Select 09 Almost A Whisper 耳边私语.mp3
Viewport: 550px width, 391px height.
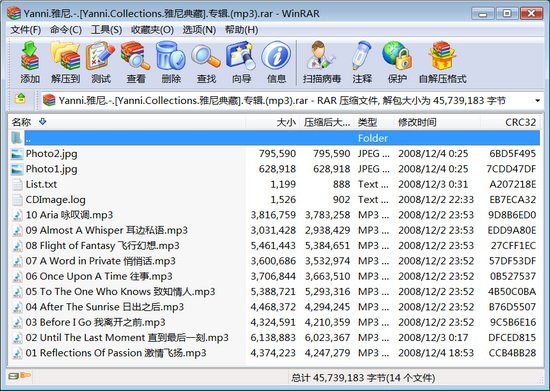tap(274, 230)
